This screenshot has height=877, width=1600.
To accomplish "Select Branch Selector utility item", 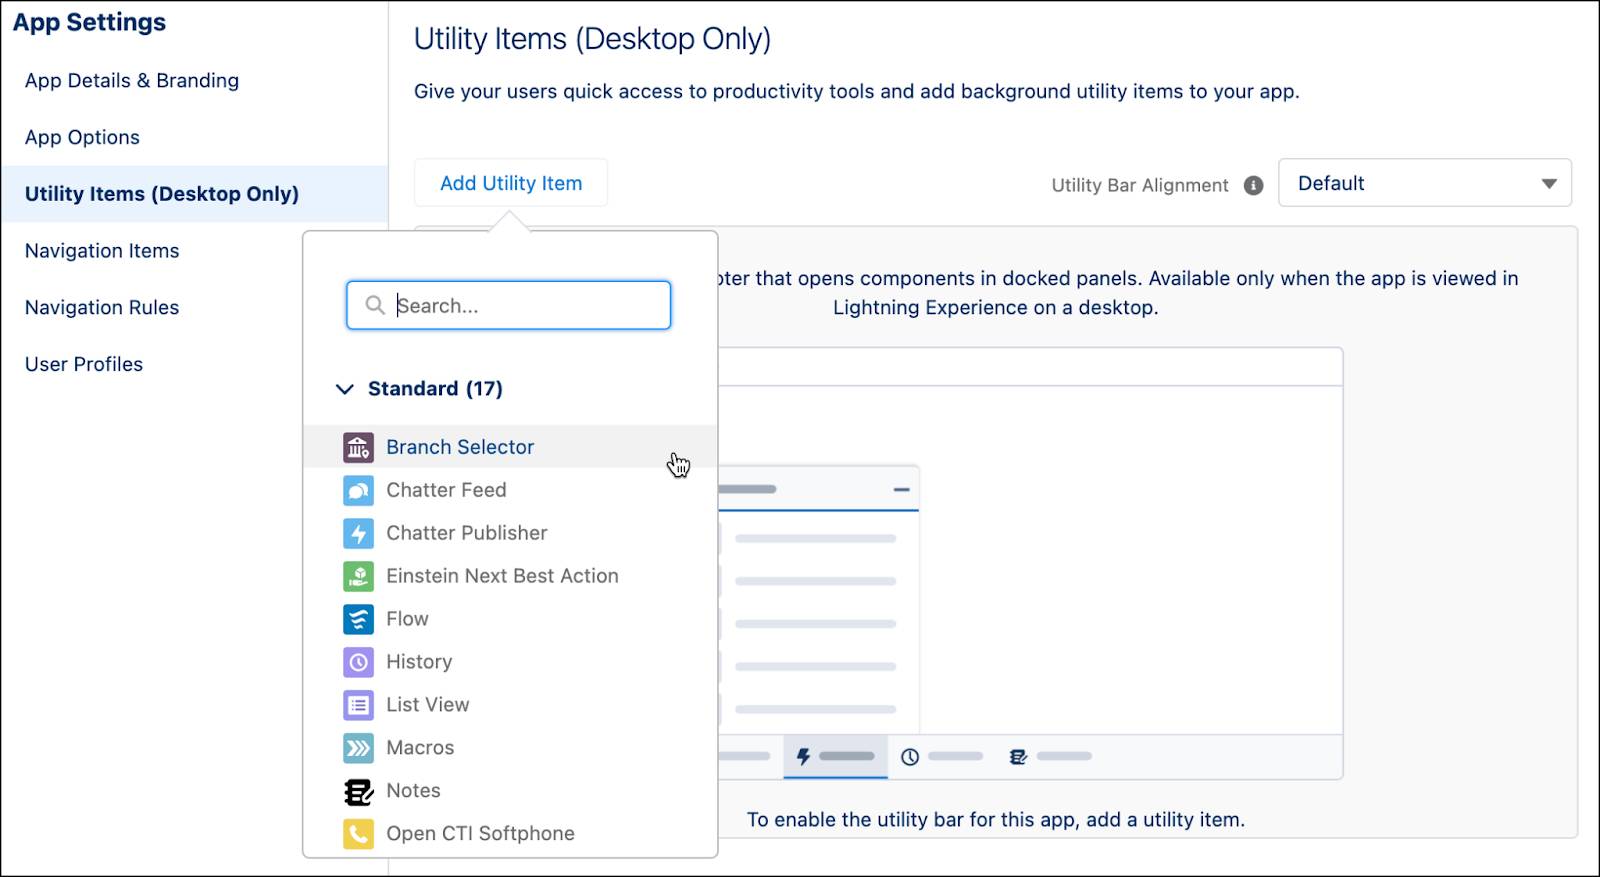I will (510, 447).
